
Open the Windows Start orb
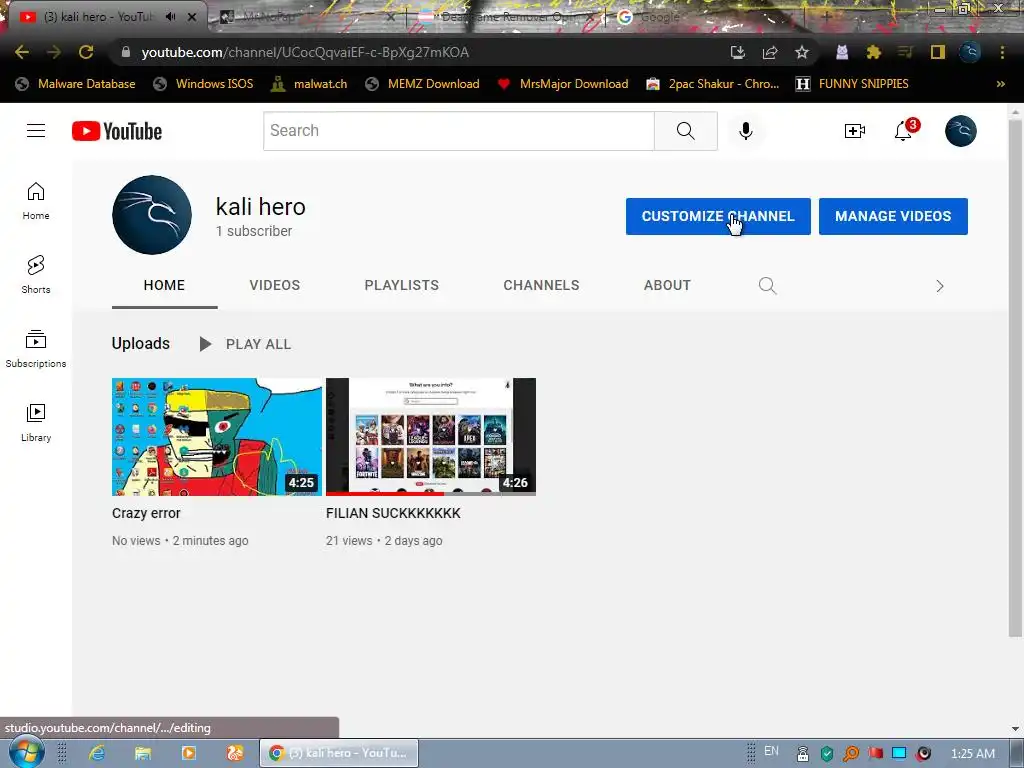pos(26,753)
